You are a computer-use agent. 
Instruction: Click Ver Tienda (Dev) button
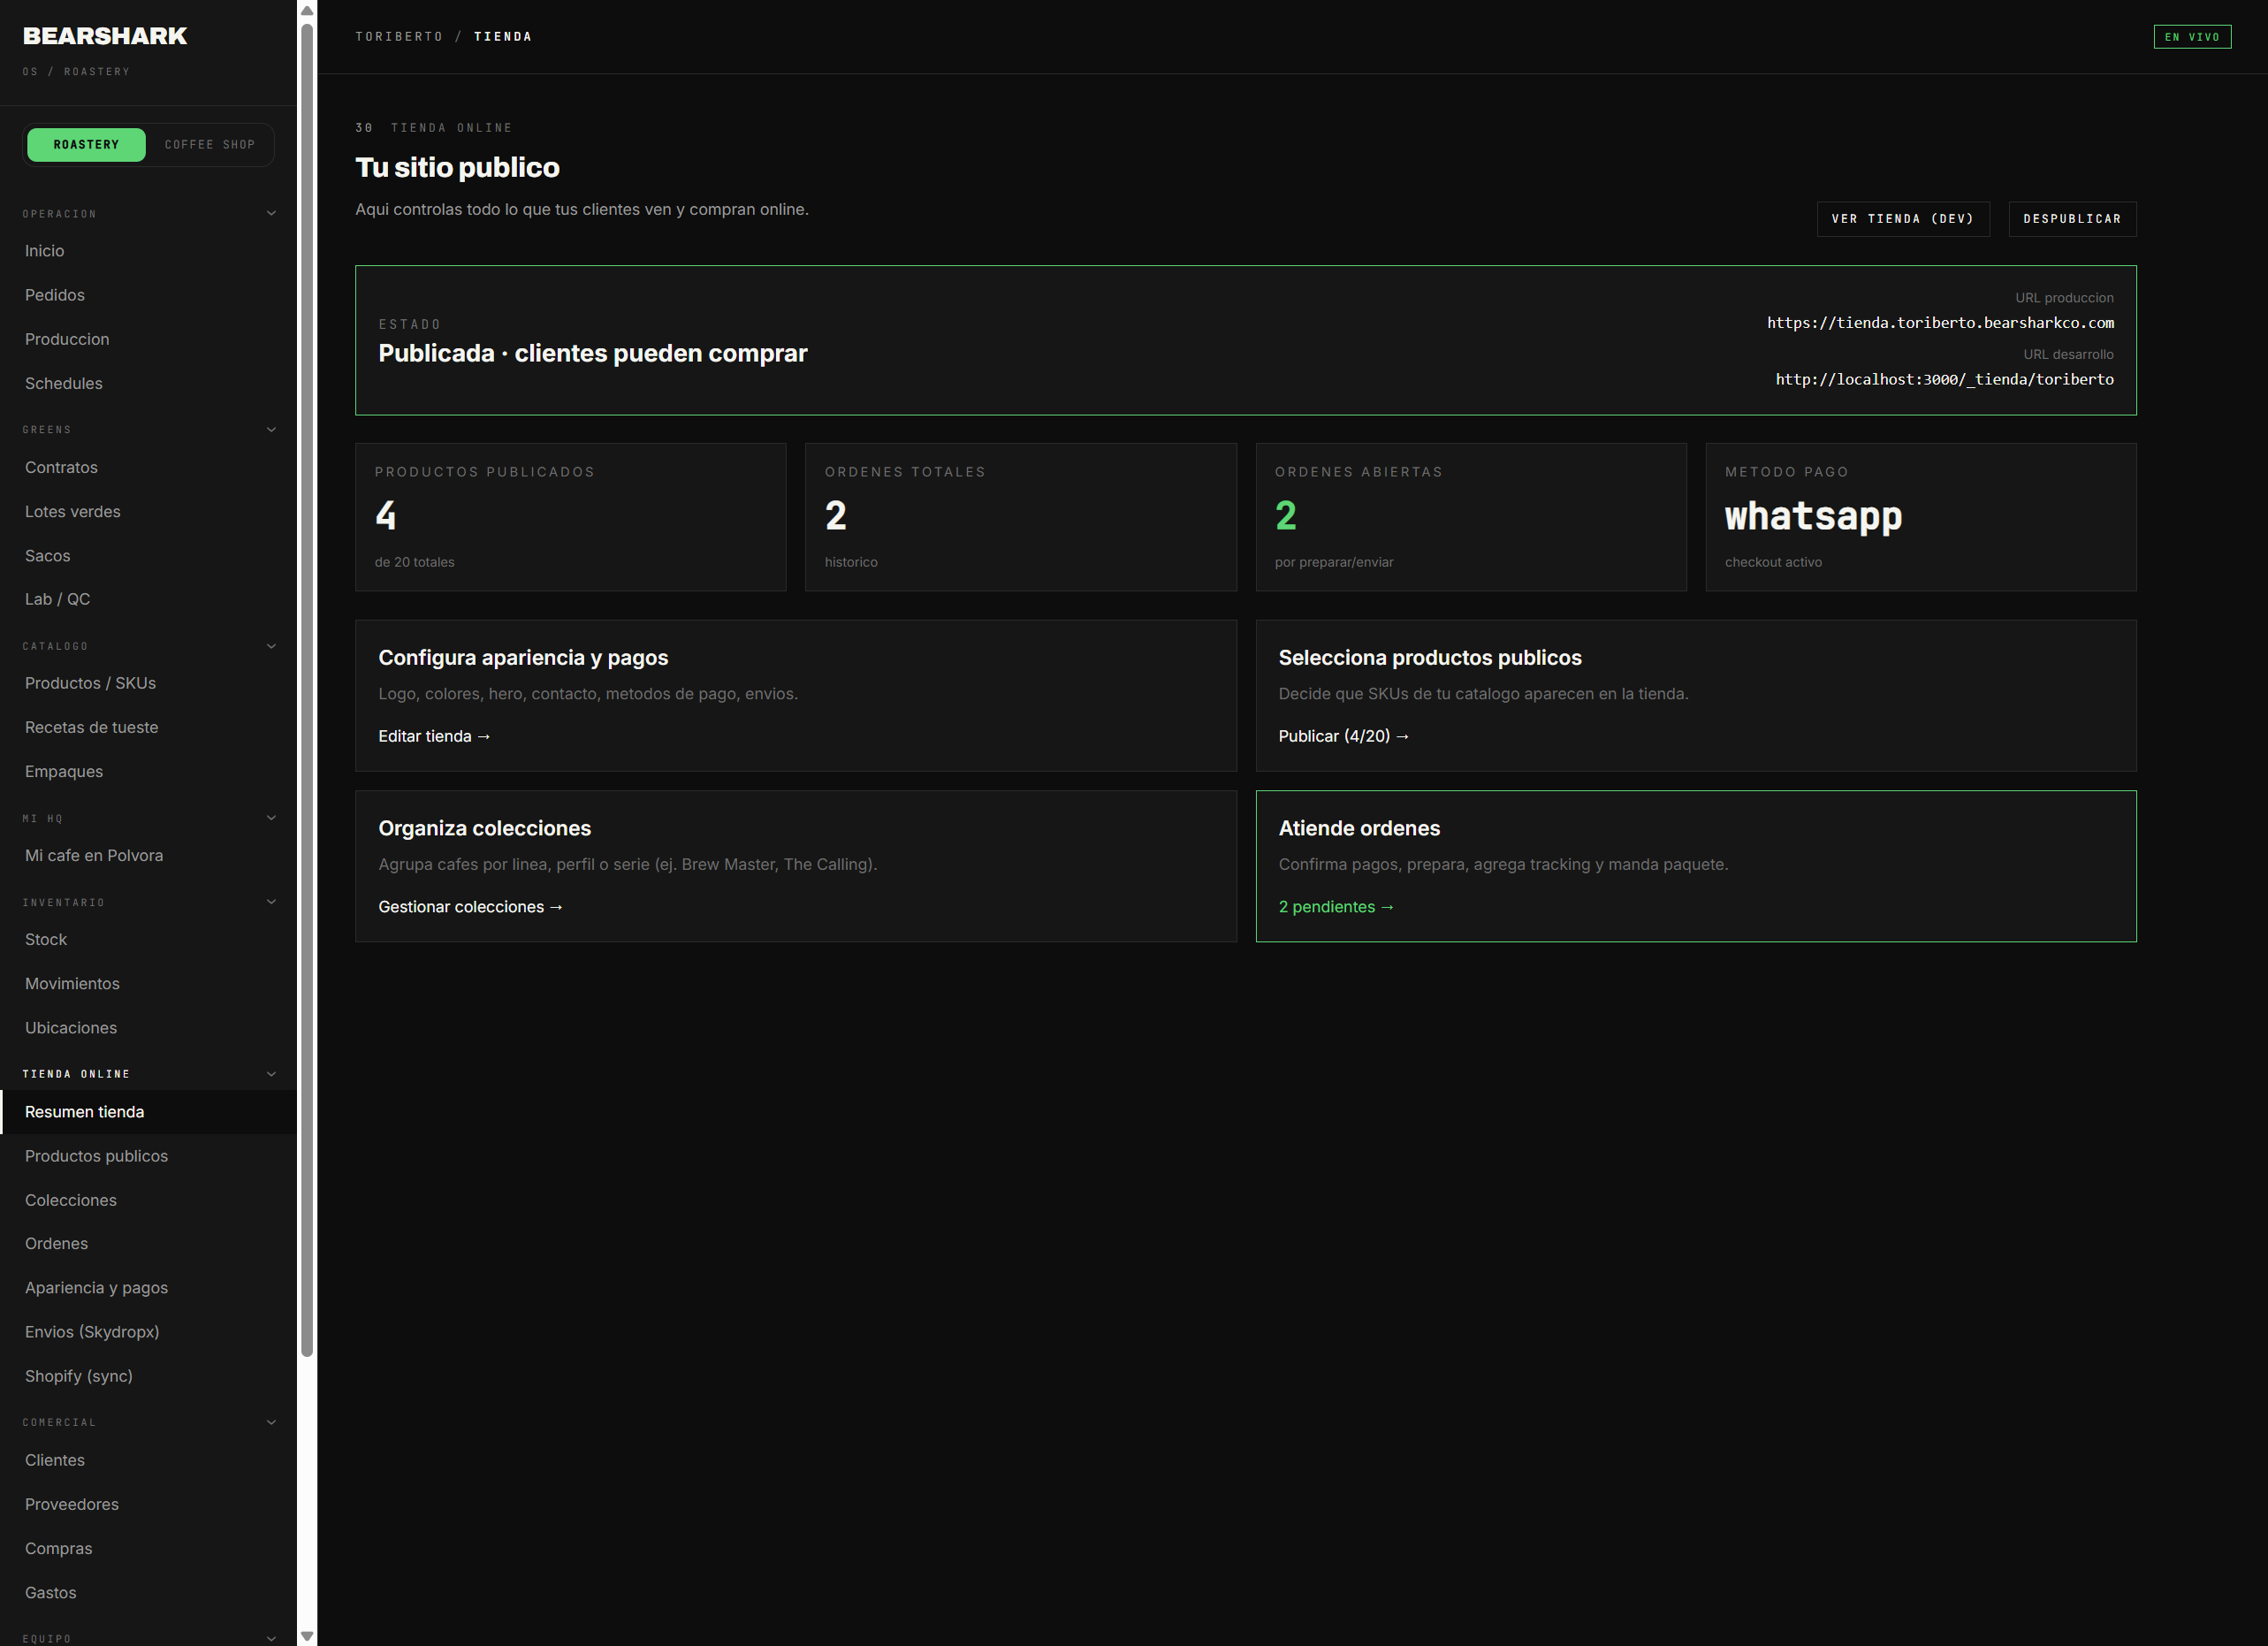[x=1903, y=219]
